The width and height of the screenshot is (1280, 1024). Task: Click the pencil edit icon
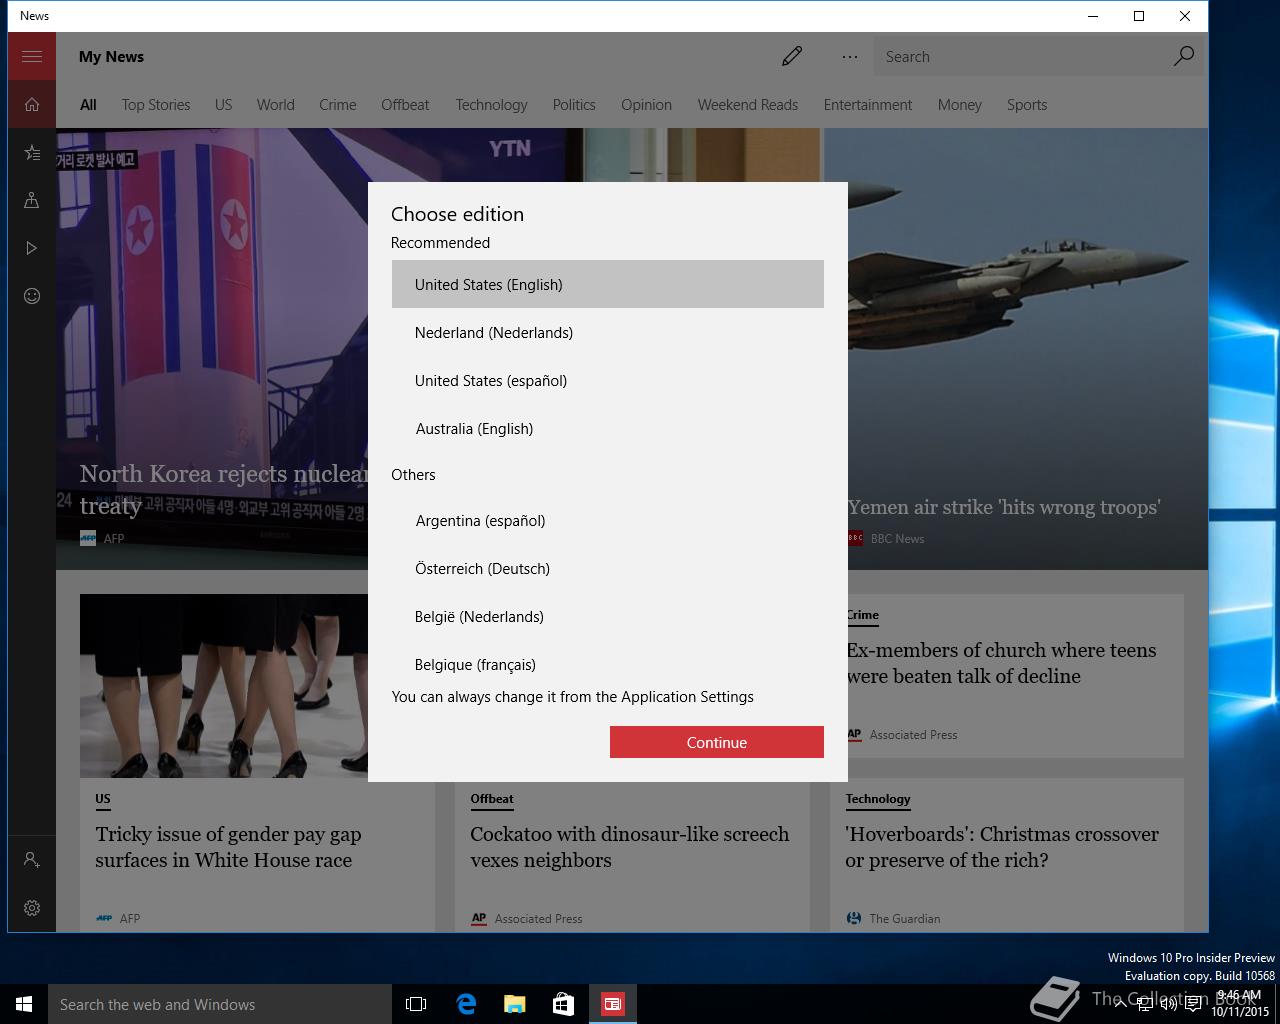tap(792, 56)
